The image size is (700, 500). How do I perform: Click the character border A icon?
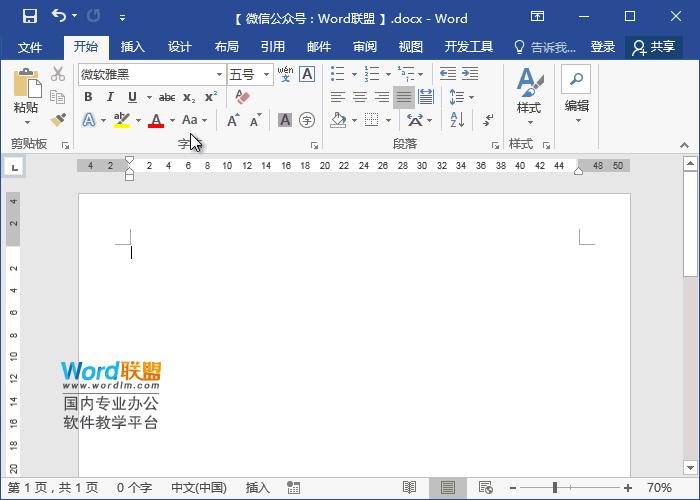307,74
